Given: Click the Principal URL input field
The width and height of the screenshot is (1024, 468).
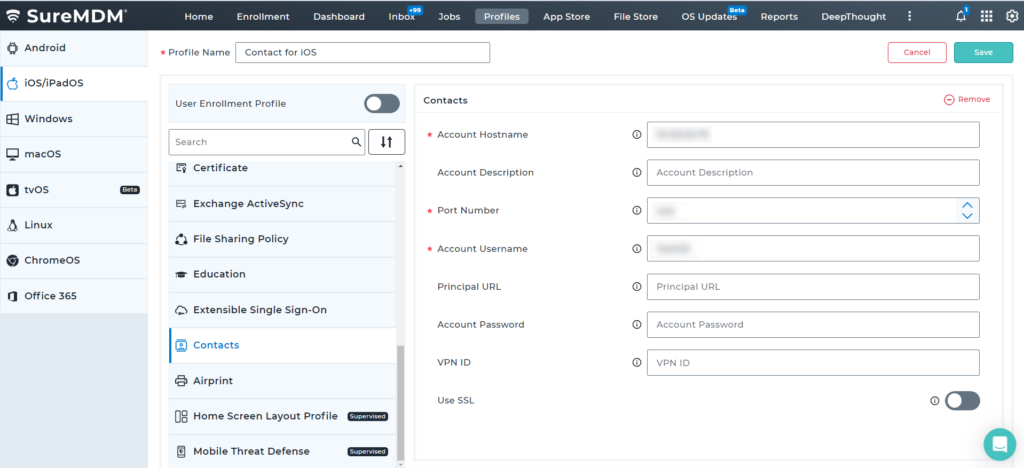Looking at the screenshot, I should (x=812, y=286).
